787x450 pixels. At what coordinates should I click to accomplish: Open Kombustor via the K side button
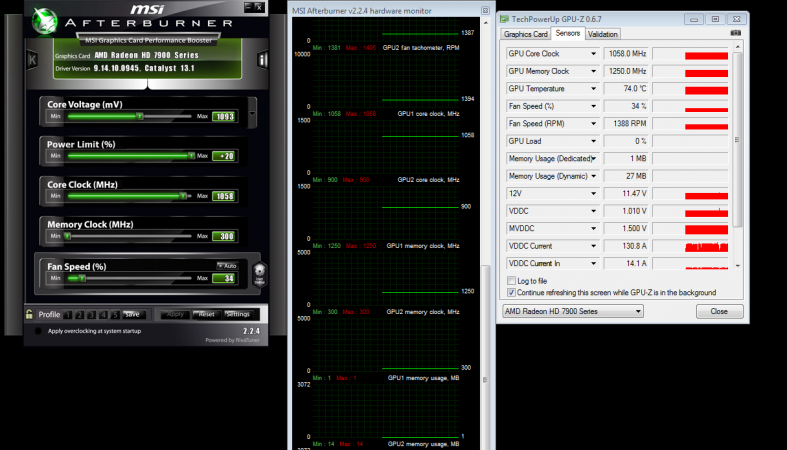pos(32,60)
